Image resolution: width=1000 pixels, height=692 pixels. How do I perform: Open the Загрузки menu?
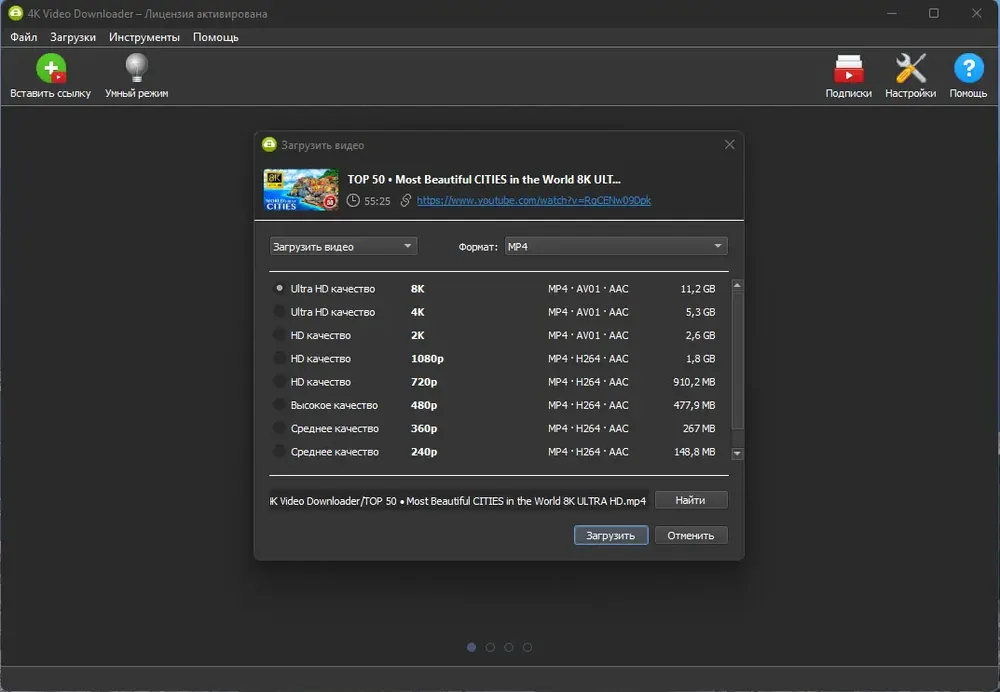point(73,37)
